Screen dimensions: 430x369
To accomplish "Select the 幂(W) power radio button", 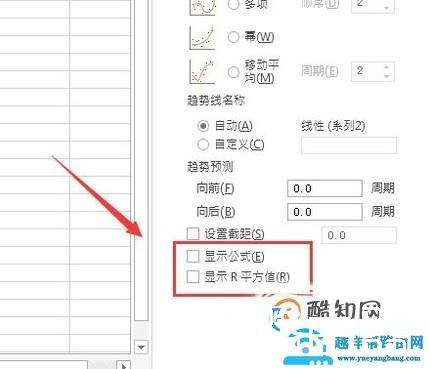I will coord(233,37).
